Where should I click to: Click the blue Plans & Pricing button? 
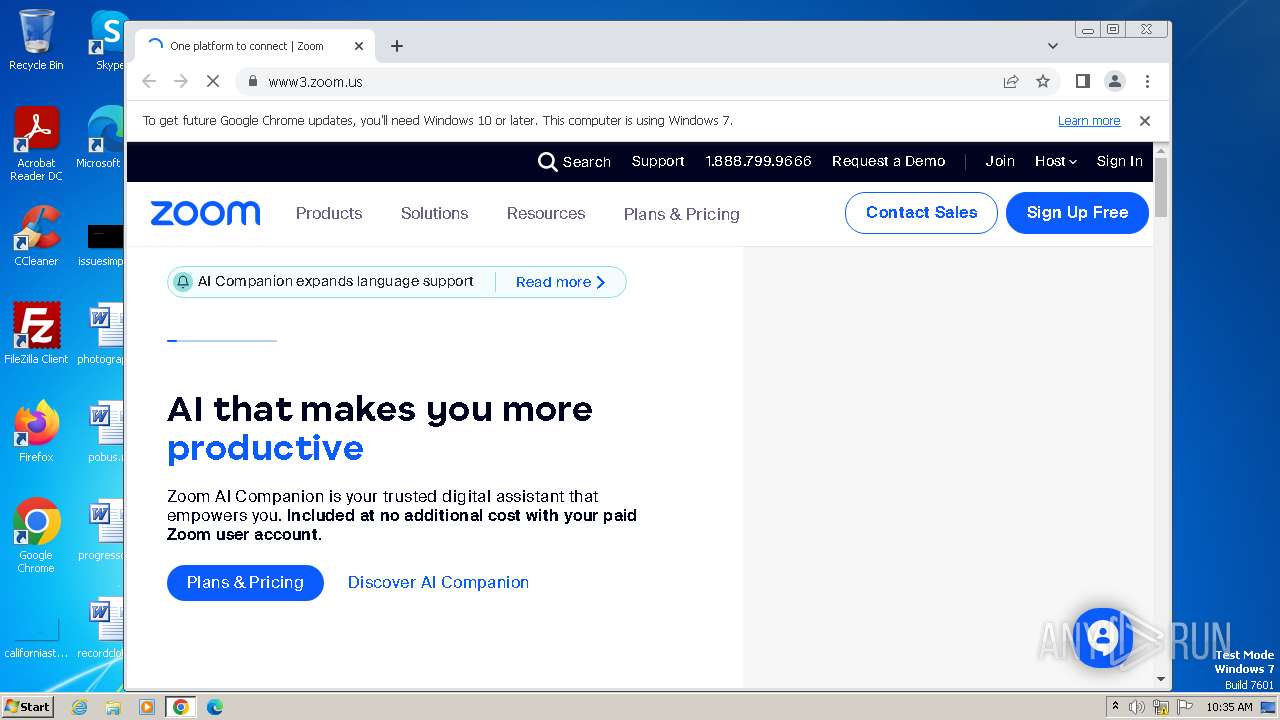(x=245, y=583)
